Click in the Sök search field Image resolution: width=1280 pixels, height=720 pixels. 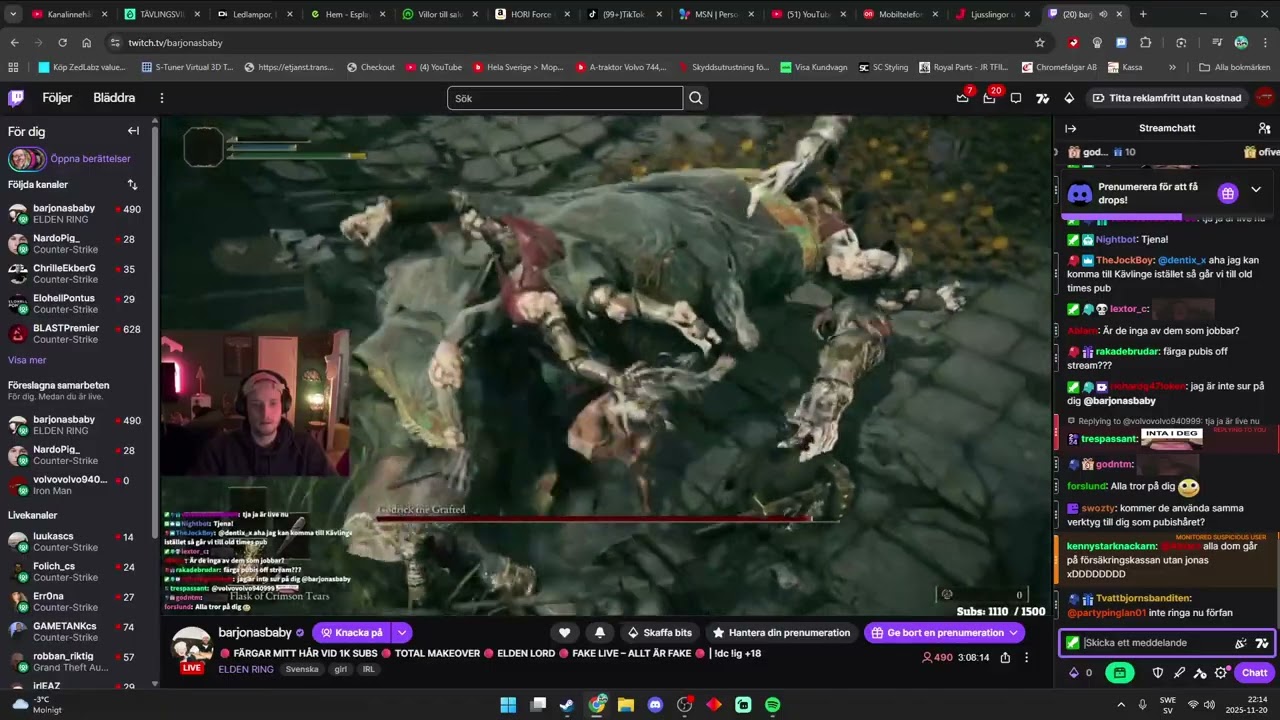565,98
